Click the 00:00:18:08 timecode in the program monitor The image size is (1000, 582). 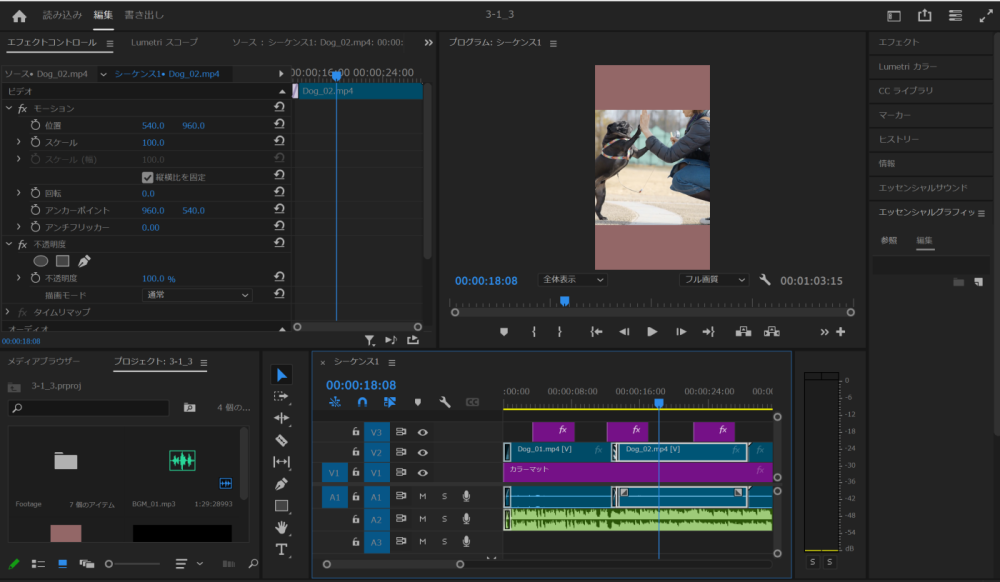pos(486,281)
